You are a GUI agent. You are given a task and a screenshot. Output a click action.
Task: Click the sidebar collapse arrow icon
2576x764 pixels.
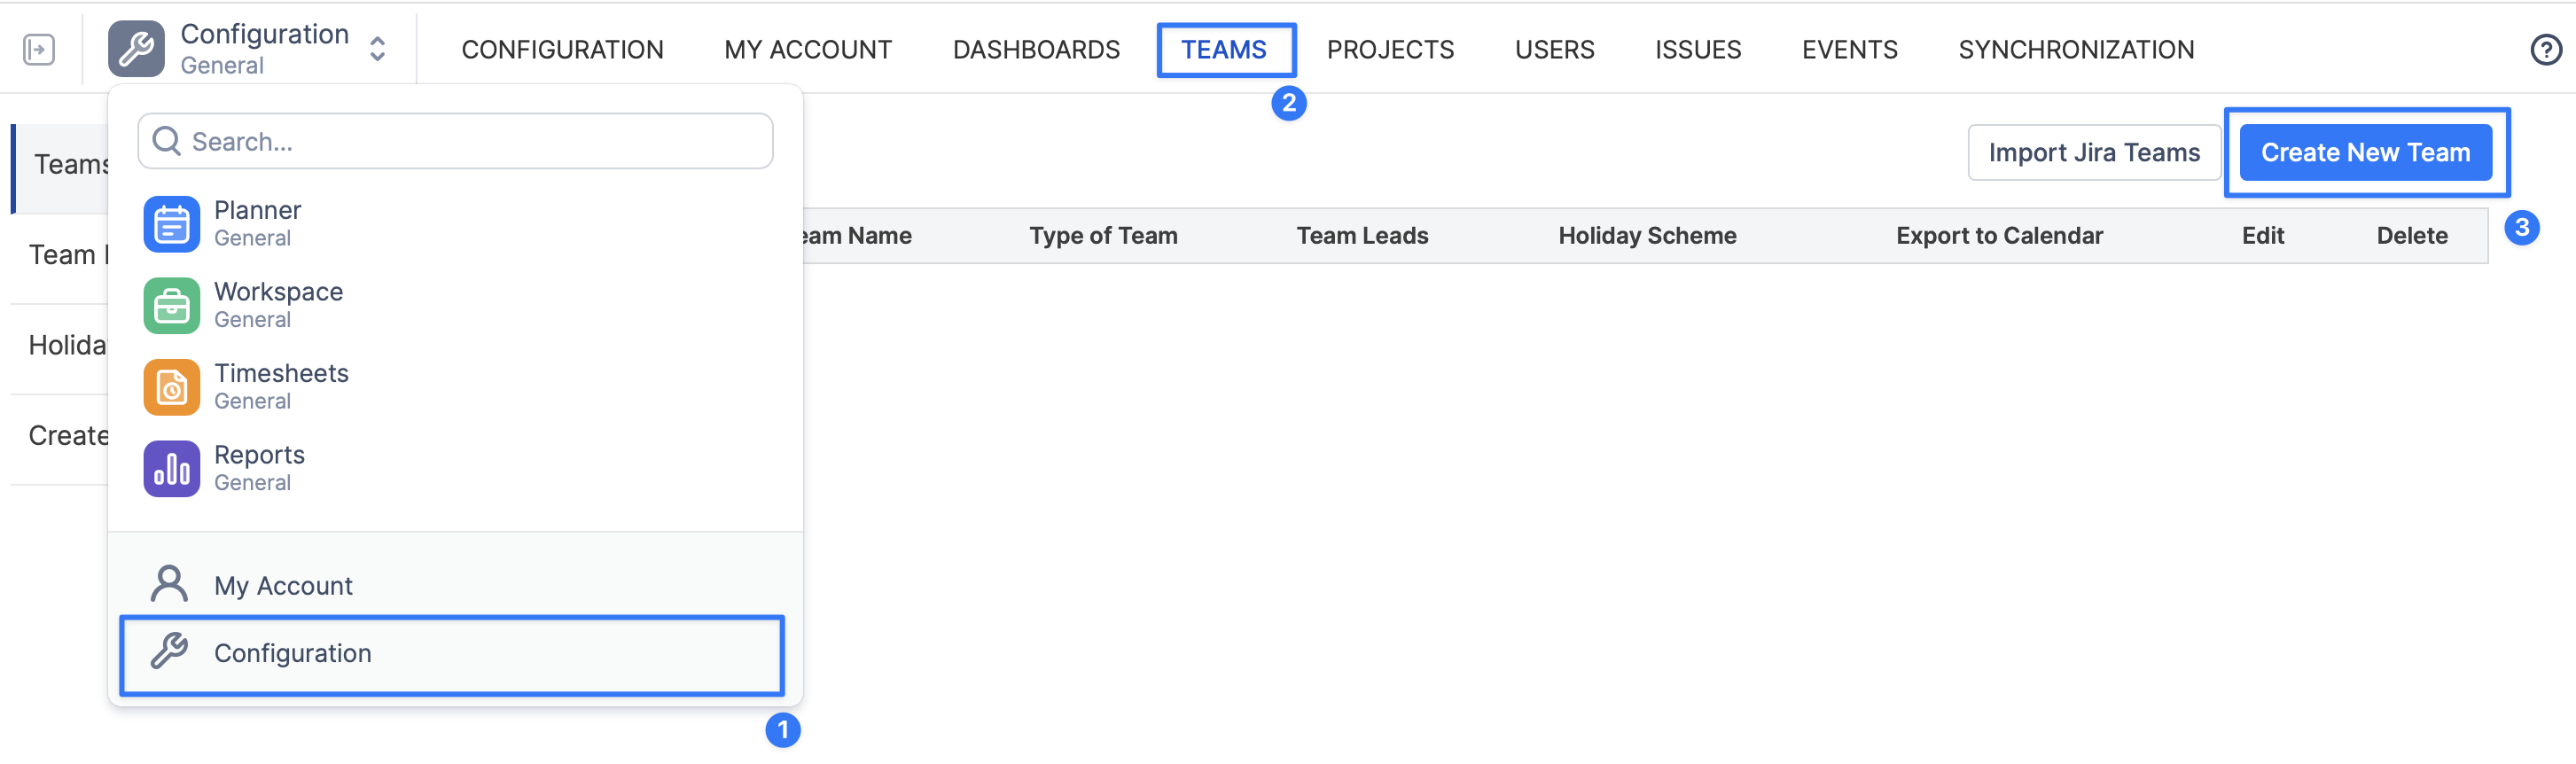(39, 49)
